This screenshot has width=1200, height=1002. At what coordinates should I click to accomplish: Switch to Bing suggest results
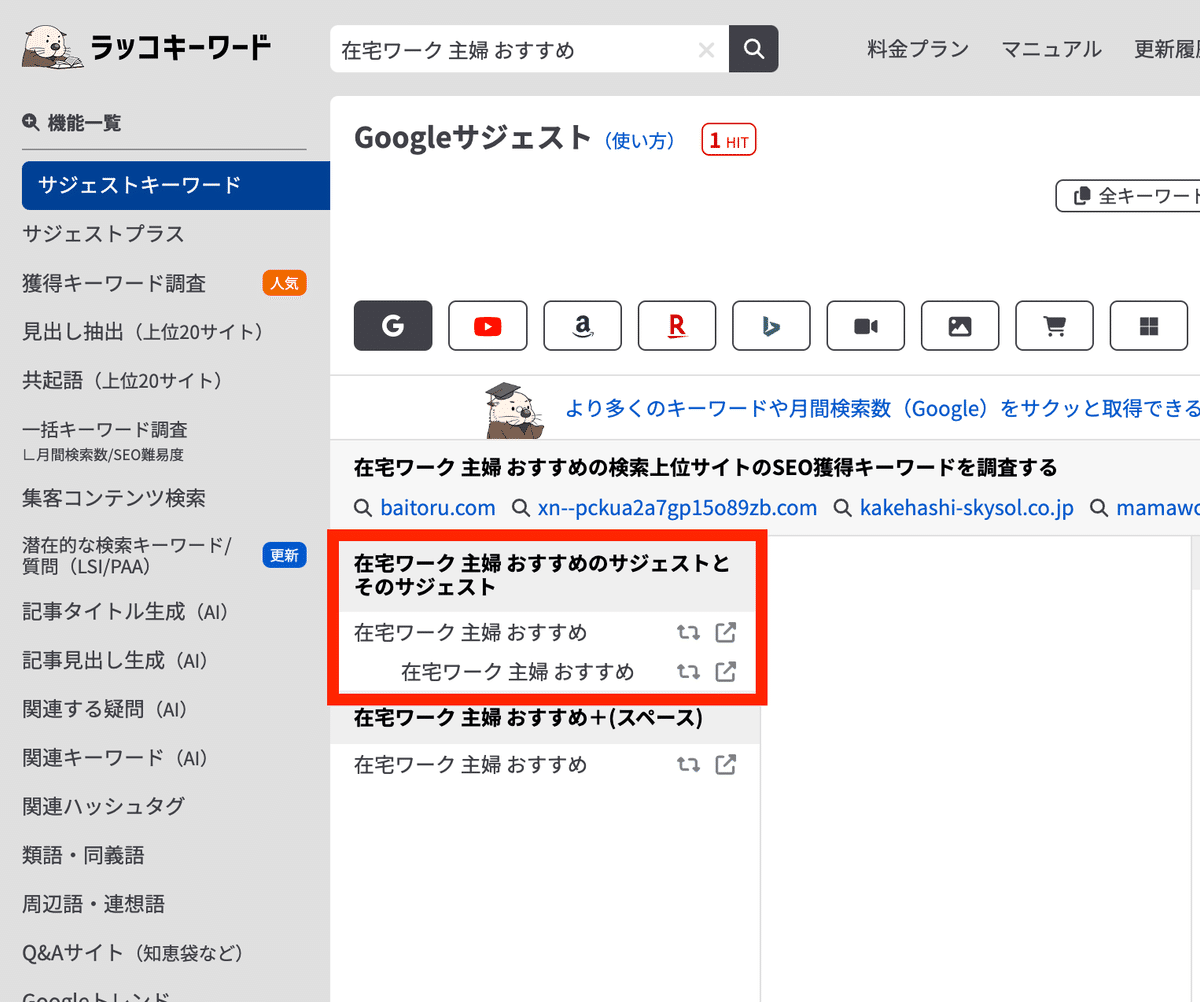click(771, 325)
